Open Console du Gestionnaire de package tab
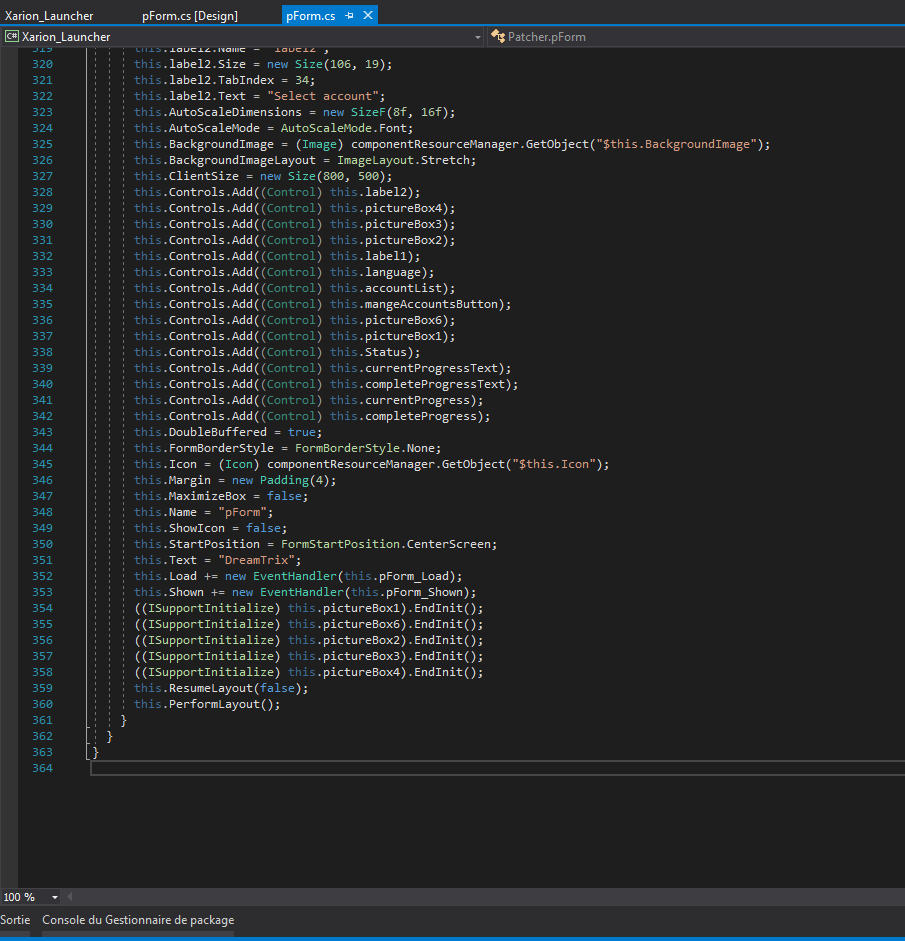Screen dimensions: 905x941 138,920
